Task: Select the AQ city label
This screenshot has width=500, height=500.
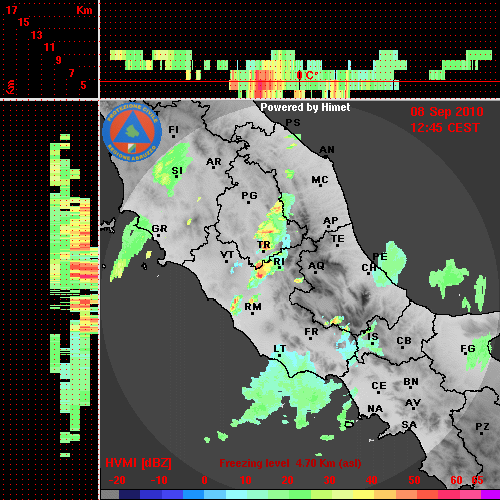Action: (316, 266)
